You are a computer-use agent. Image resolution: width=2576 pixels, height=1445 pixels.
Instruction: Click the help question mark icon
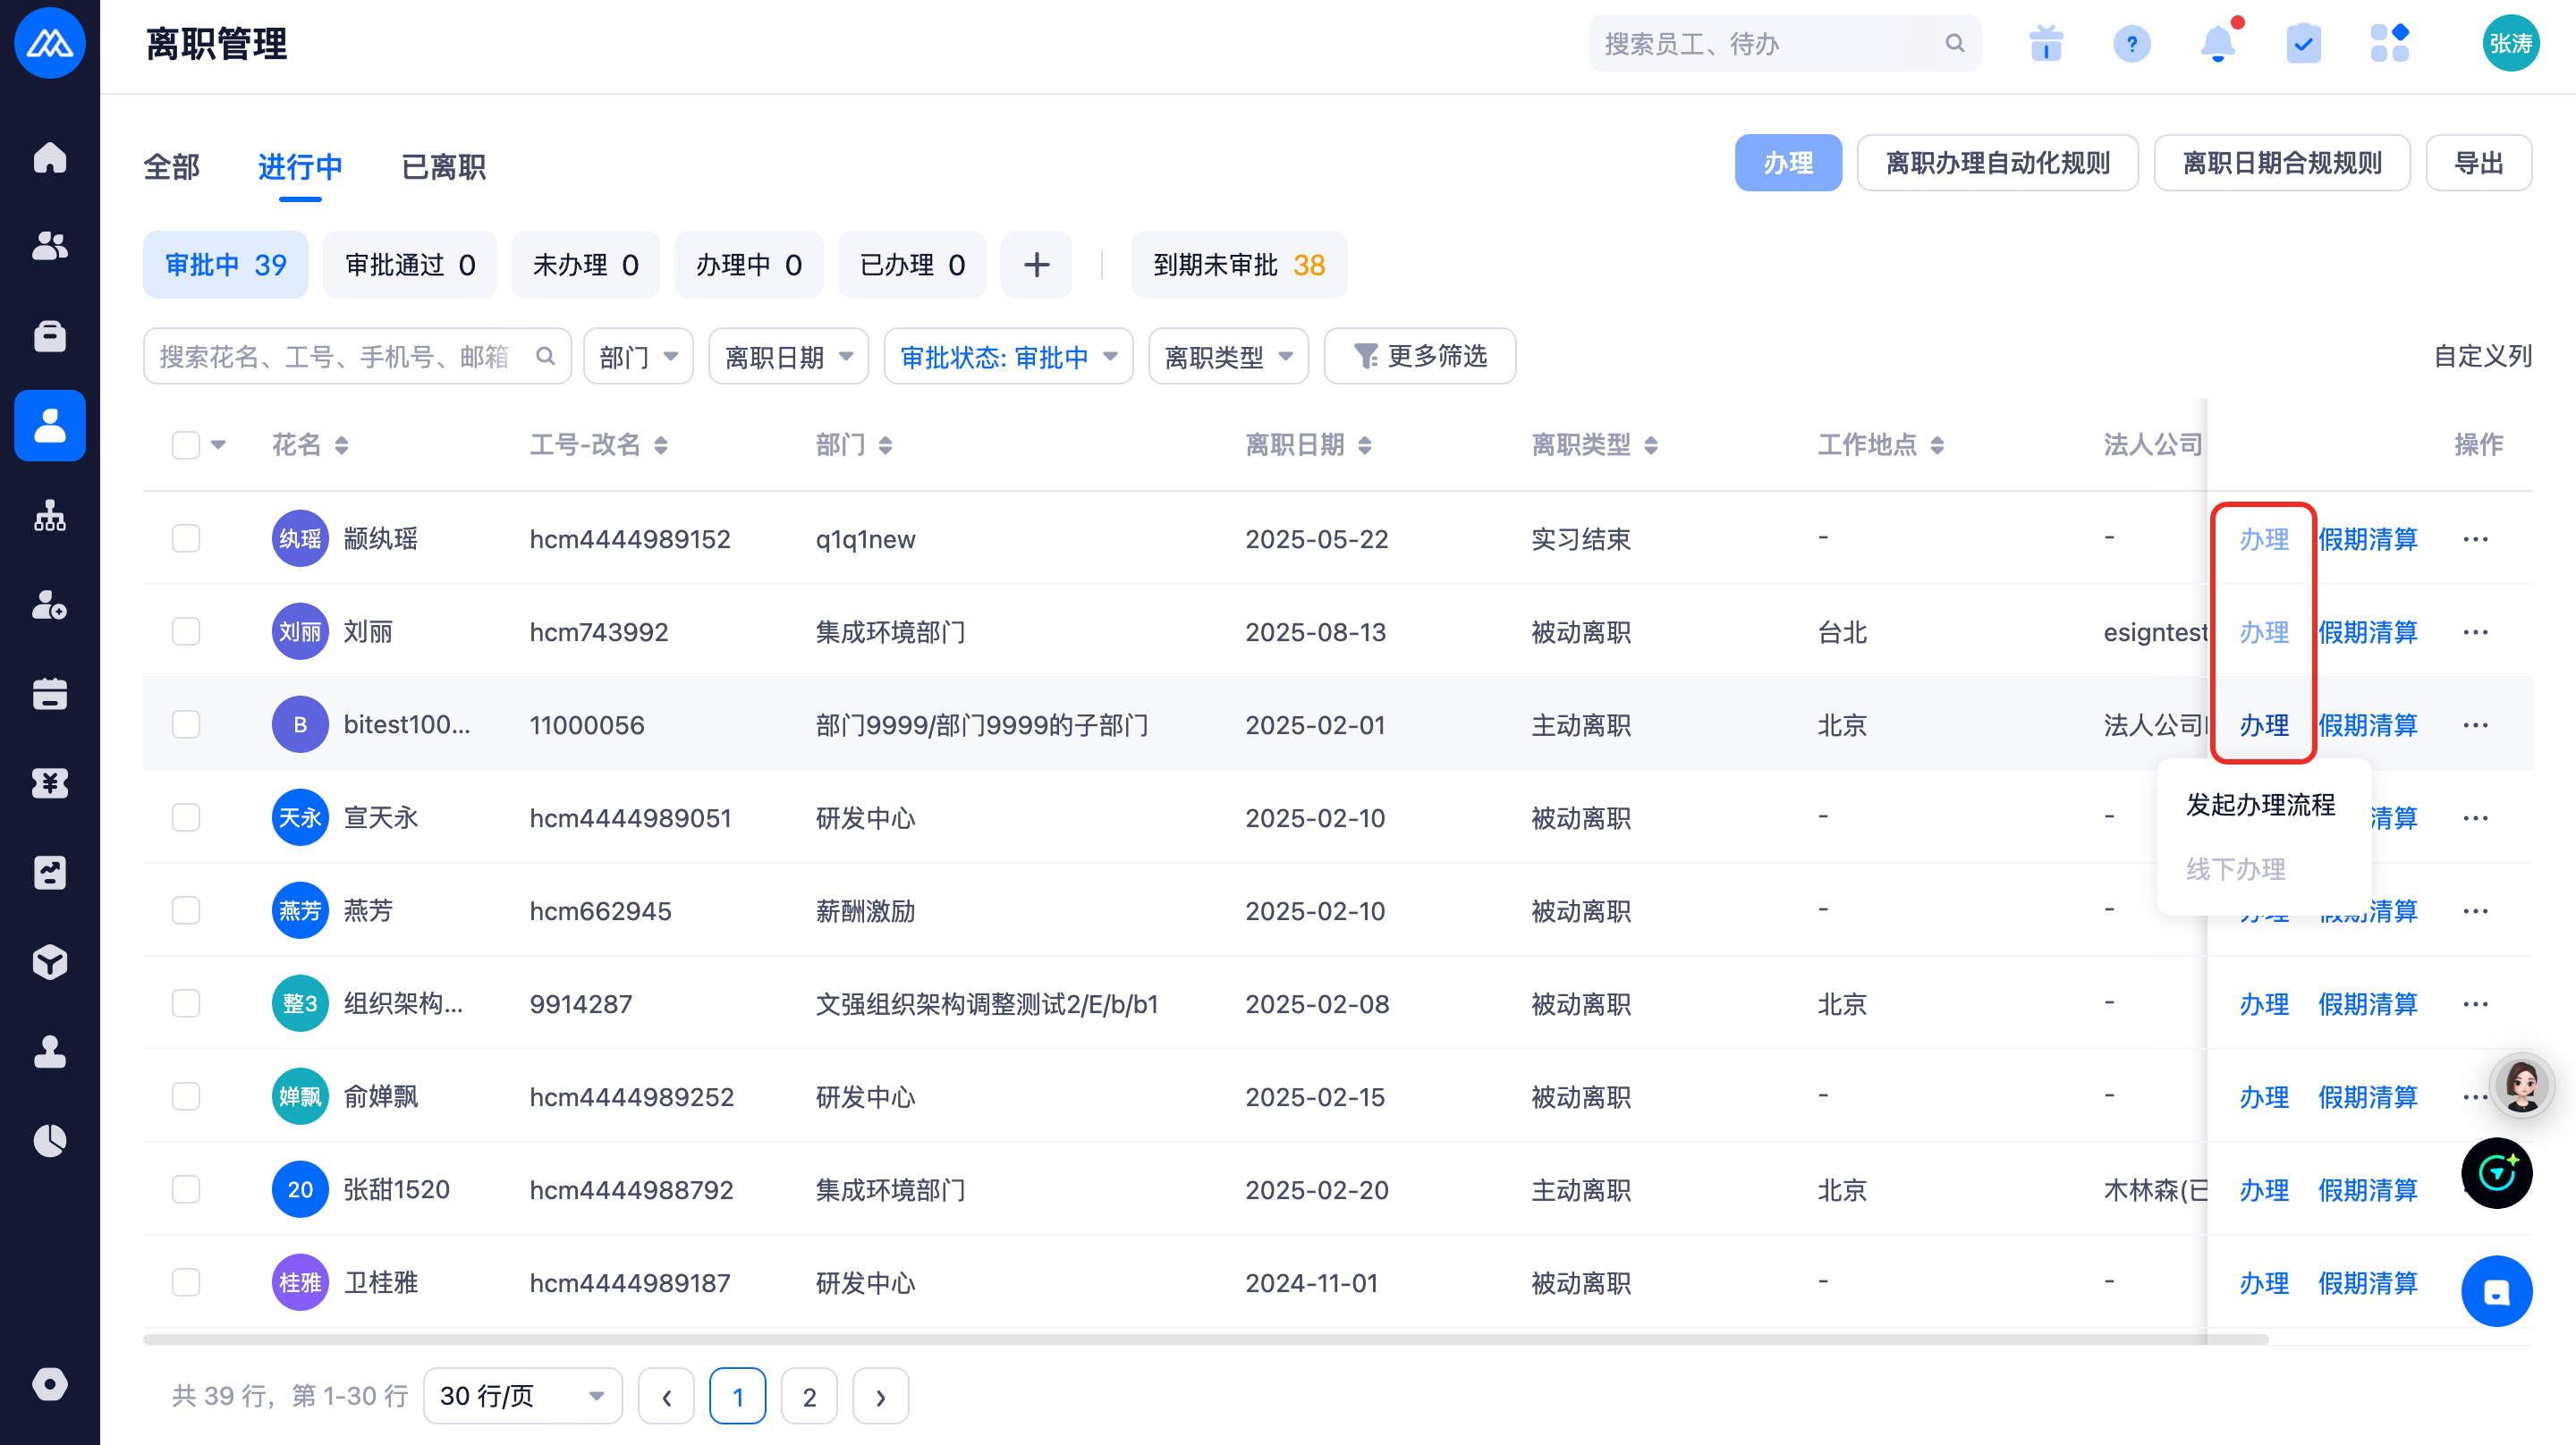2131,44
